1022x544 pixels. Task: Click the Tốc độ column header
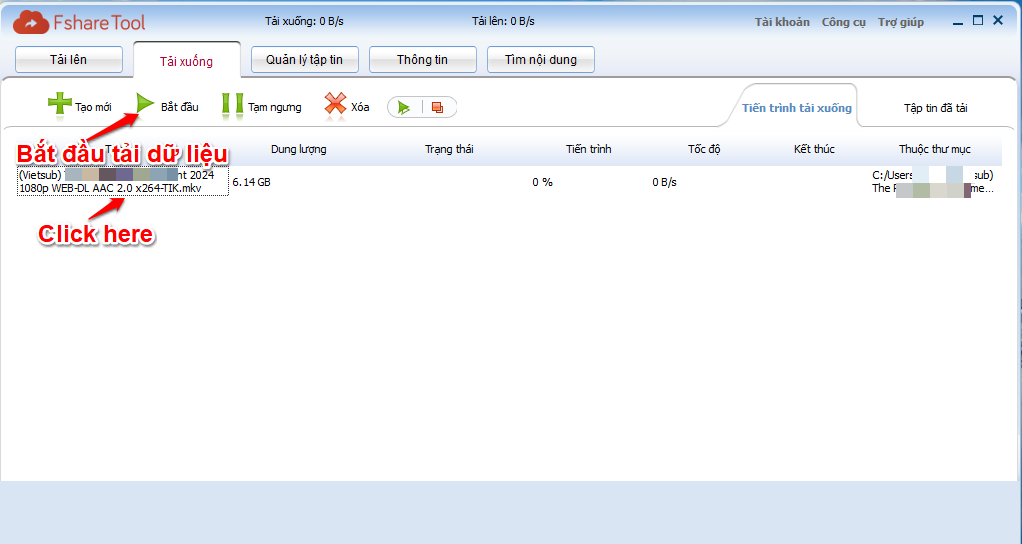704,149
